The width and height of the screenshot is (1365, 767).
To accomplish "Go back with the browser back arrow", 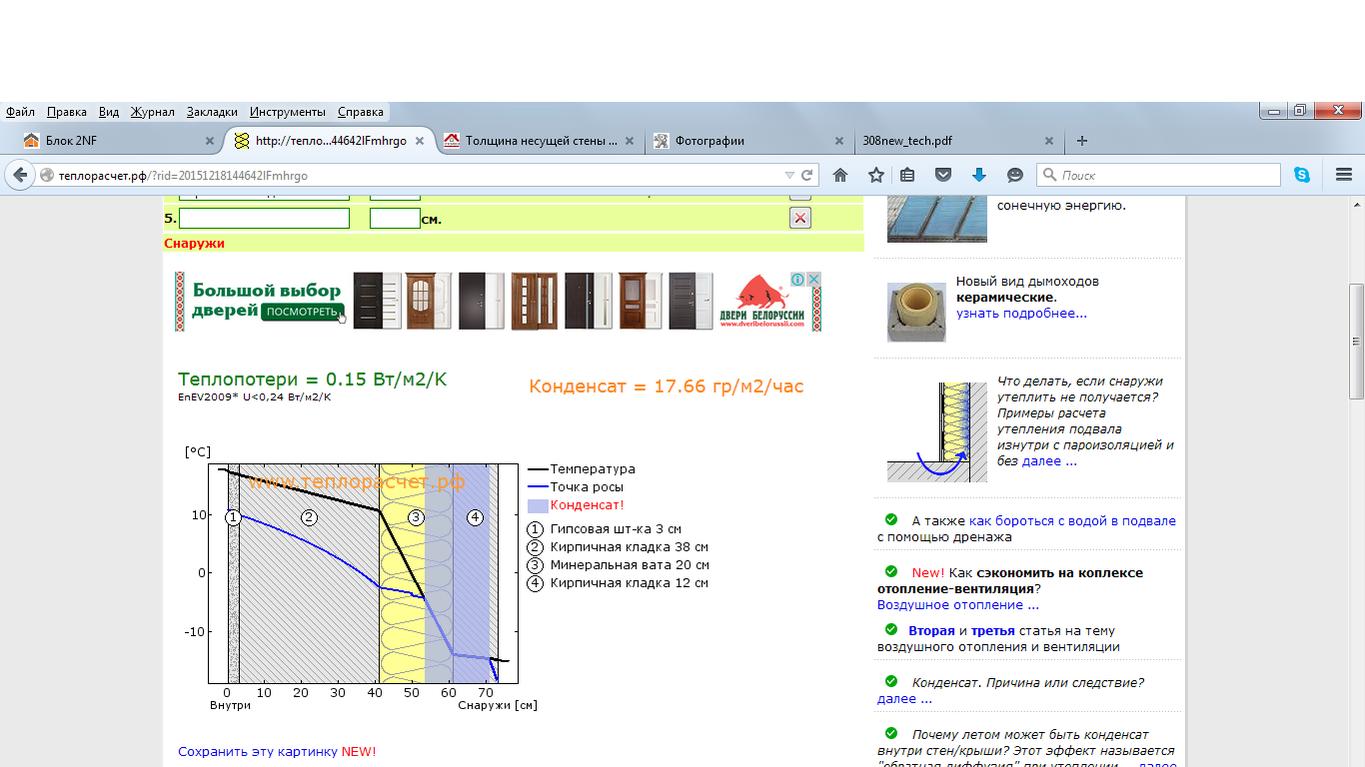I will pyautogui.click(x=20, y=175).
